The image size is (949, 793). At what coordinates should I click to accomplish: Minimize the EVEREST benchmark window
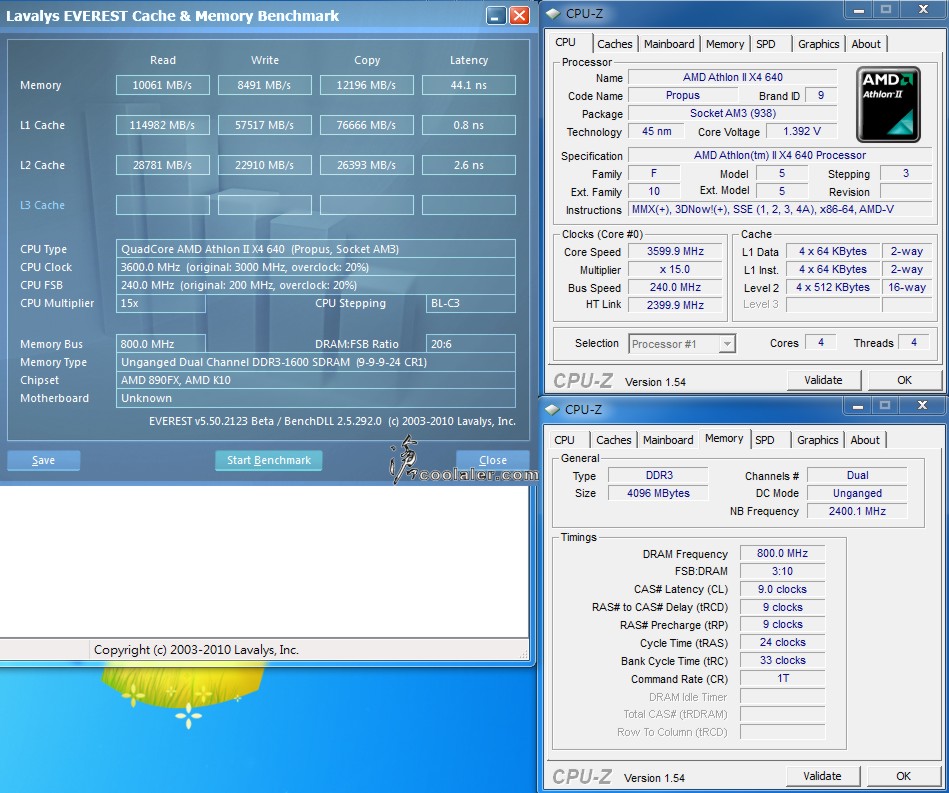point(496,16)
